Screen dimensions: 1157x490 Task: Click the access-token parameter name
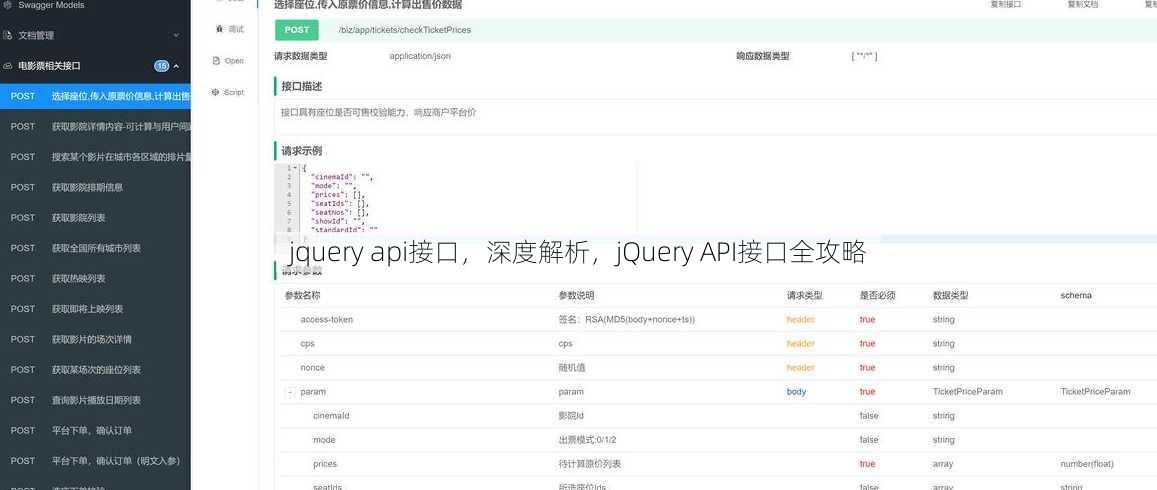tap(326, 320)
